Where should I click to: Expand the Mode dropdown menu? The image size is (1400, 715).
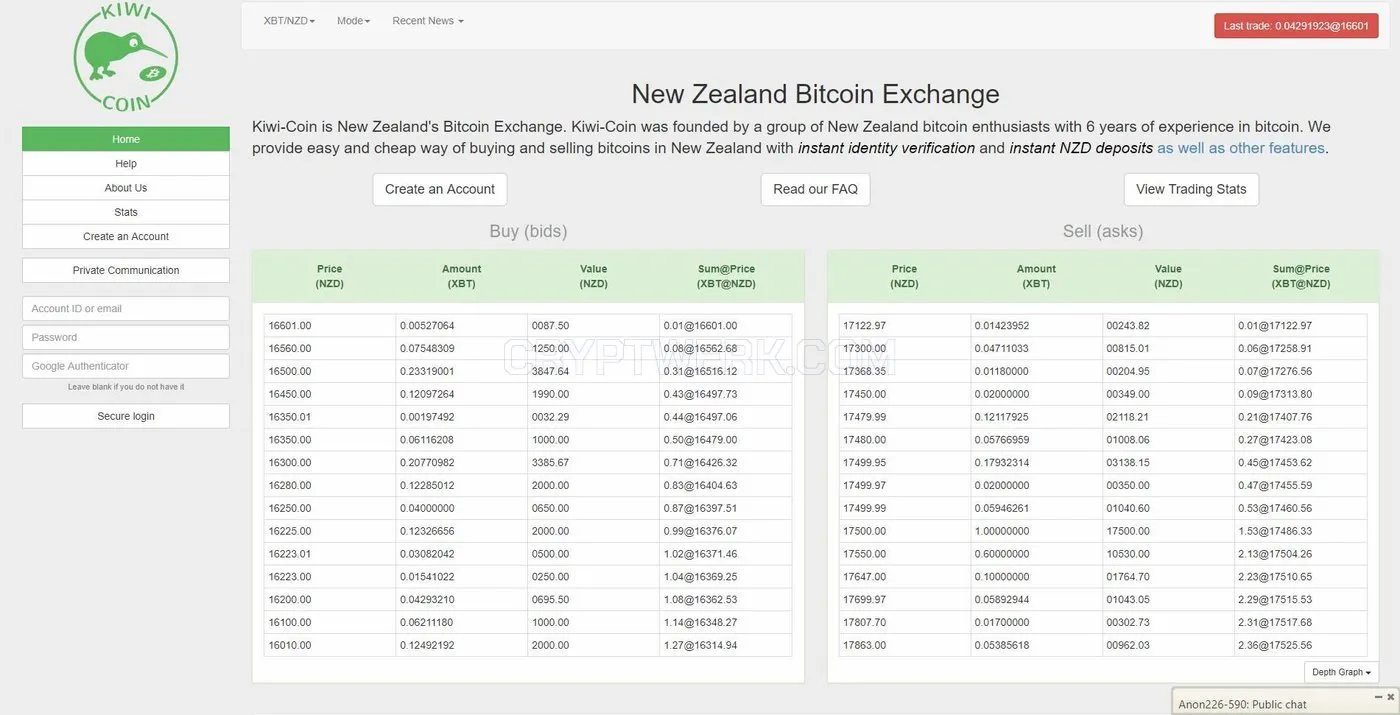pyautogui.click(x=353, y=21)
